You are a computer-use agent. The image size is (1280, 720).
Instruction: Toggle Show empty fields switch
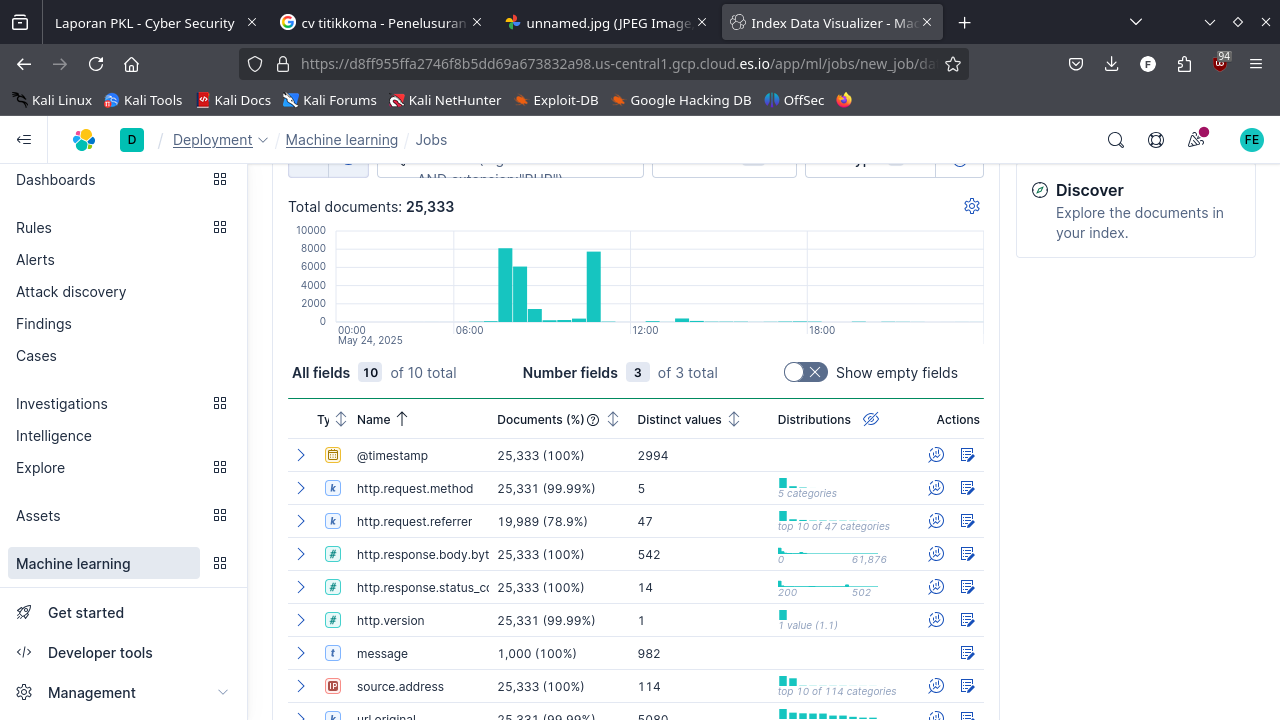tap(805, 372)
